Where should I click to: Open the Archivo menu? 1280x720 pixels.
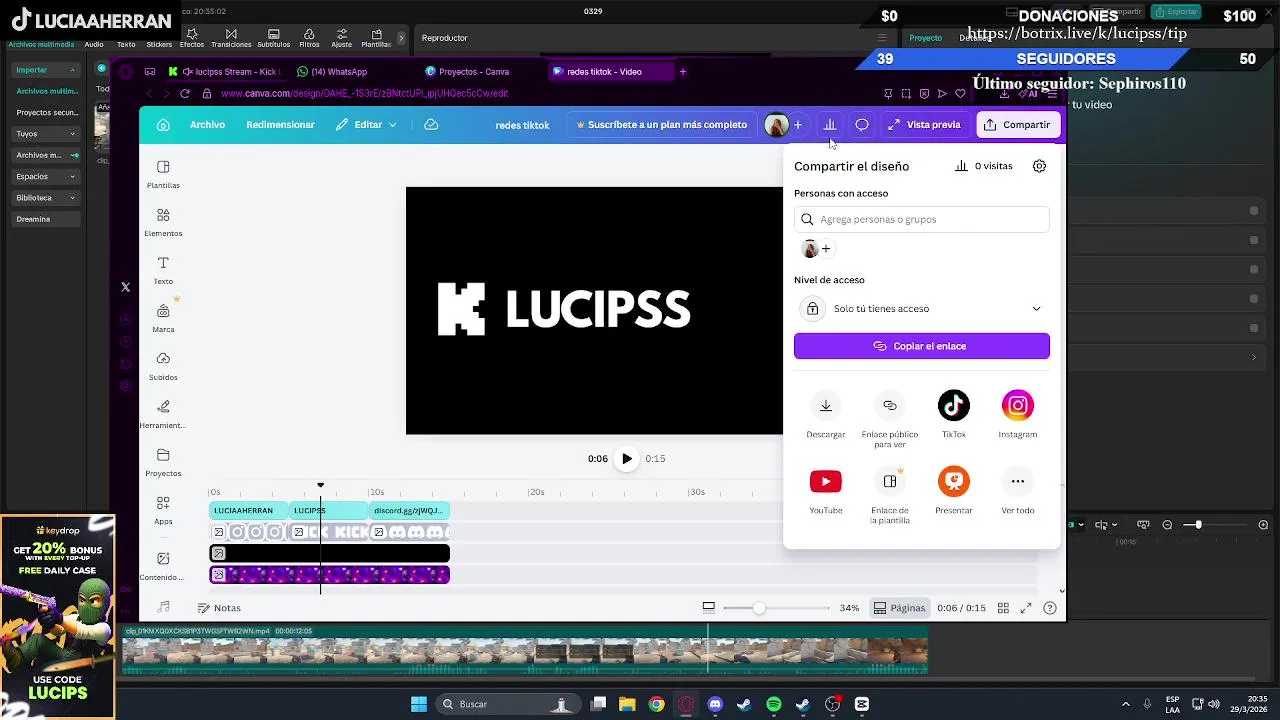pyautogui.click(x=207, y=125)
